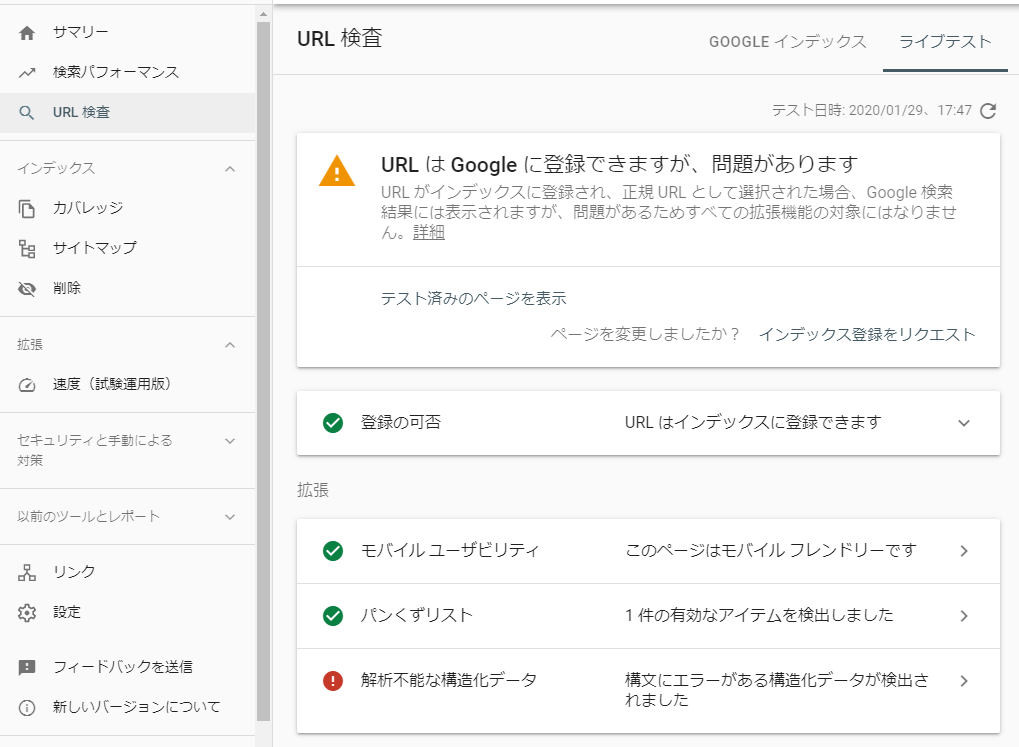Collapse the インデックス sidebar section
Image resolution: width=1019 pixels, height=747 pixels.
230,168
